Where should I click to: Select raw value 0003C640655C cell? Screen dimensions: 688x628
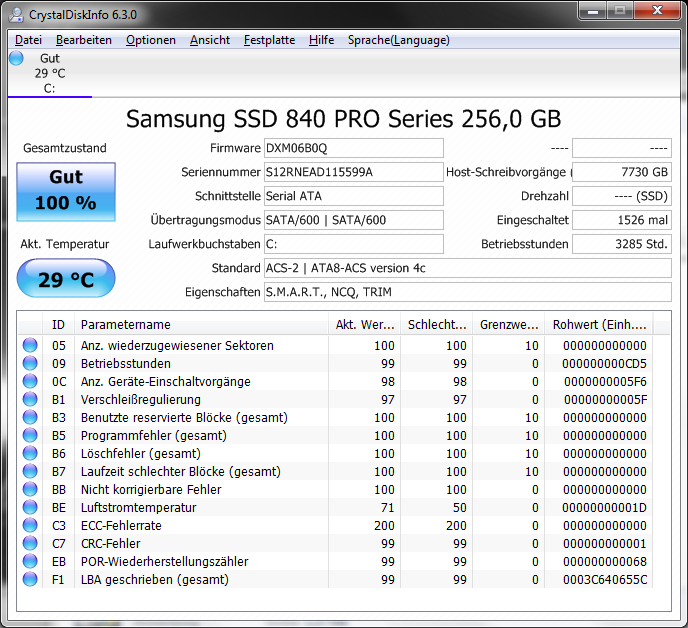605,579
